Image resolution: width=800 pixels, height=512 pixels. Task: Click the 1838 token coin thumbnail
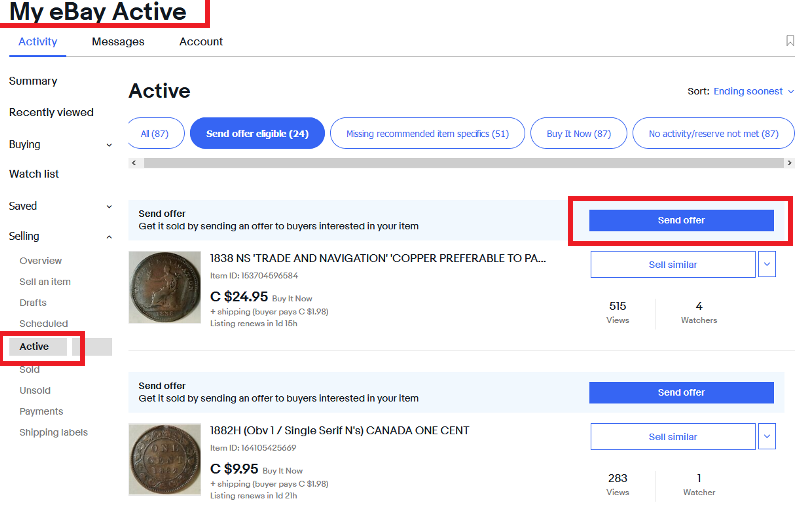coord(165,287)
